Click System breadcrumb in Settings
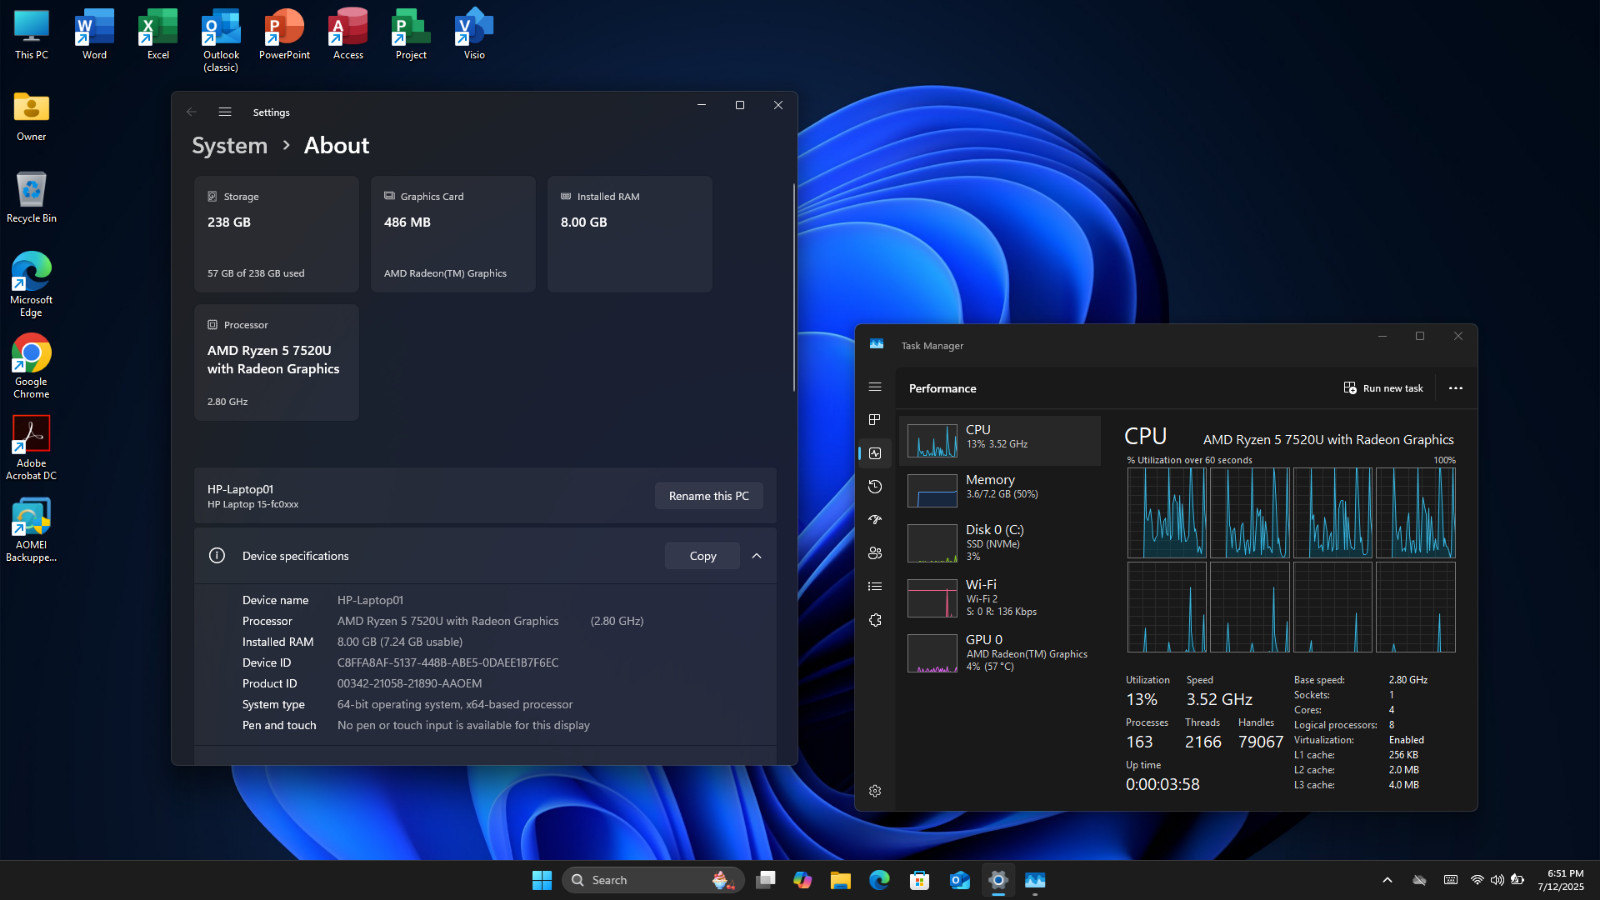The height and width of the screenshot is (900, 1600). coord(230,146)
